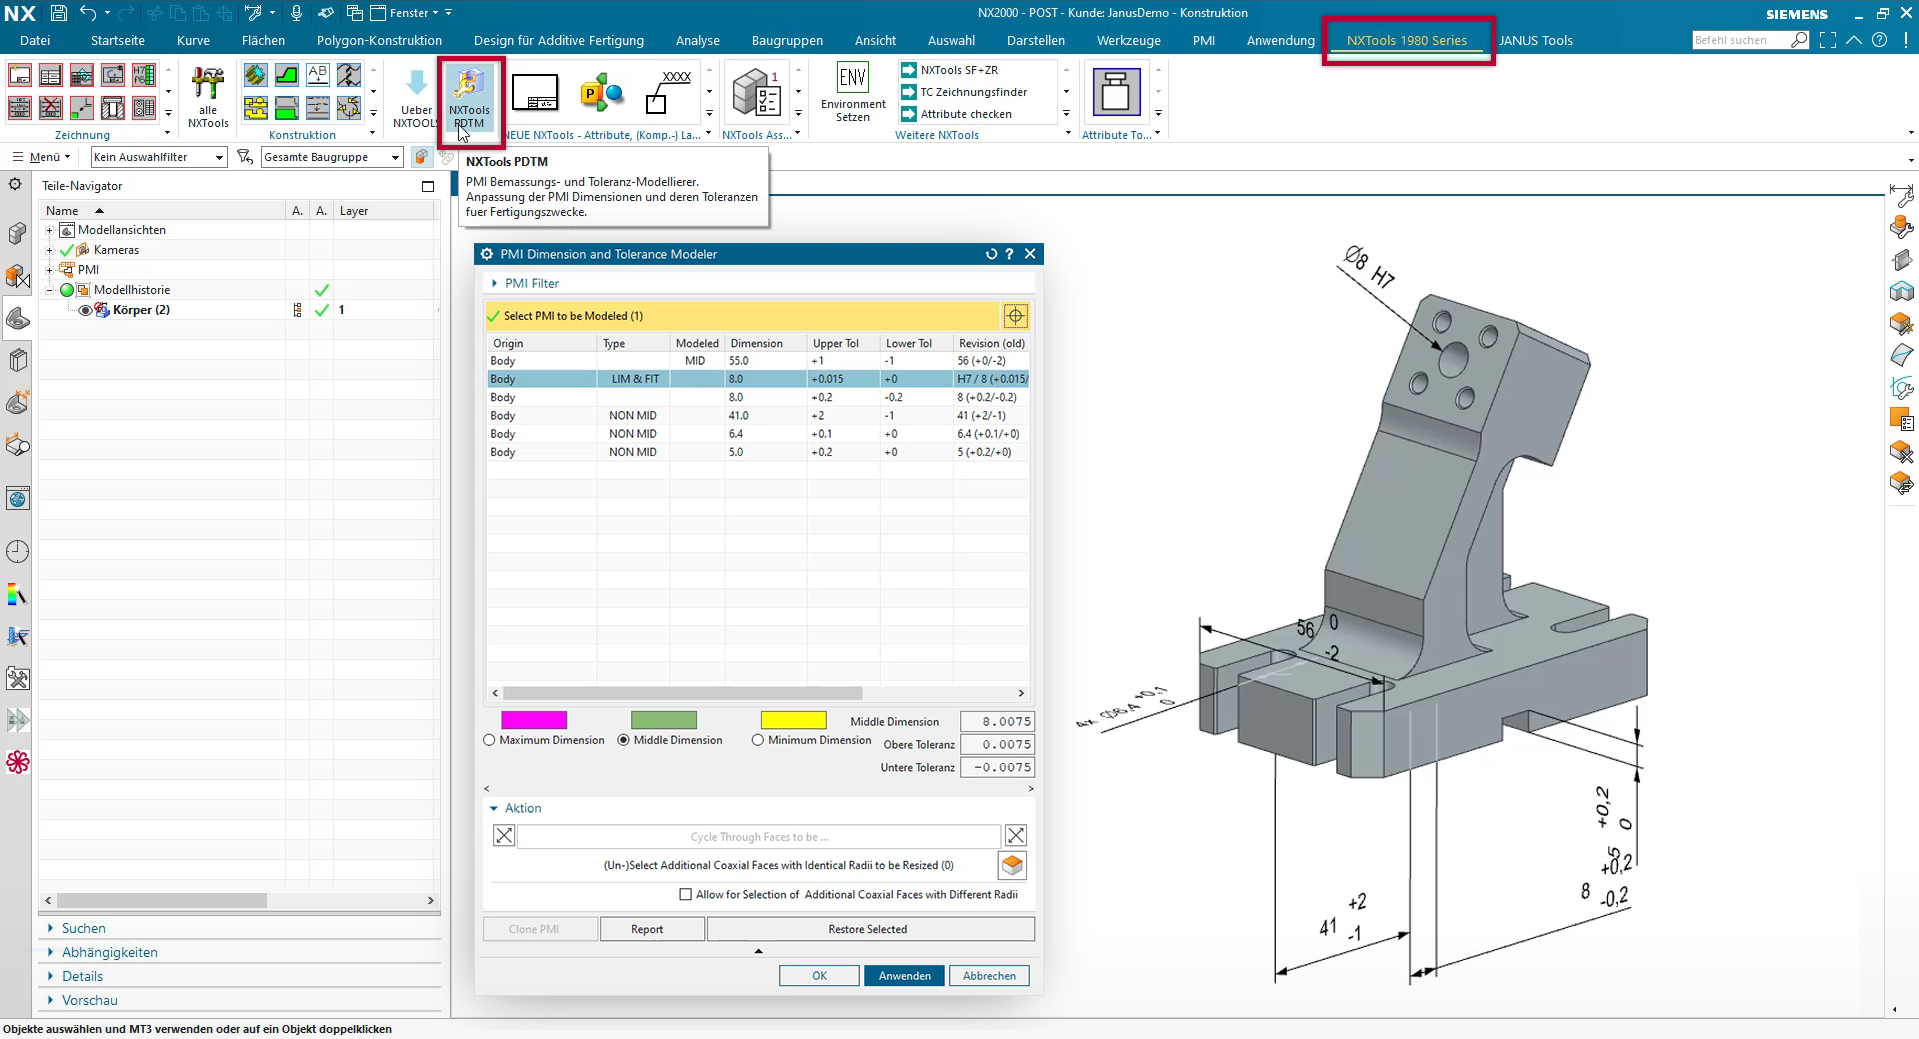The height and width of the screenshot is (1039, 1919).
Task: Maximize the Teile-Navigator panel checkbox
Action: coord(428,186)
